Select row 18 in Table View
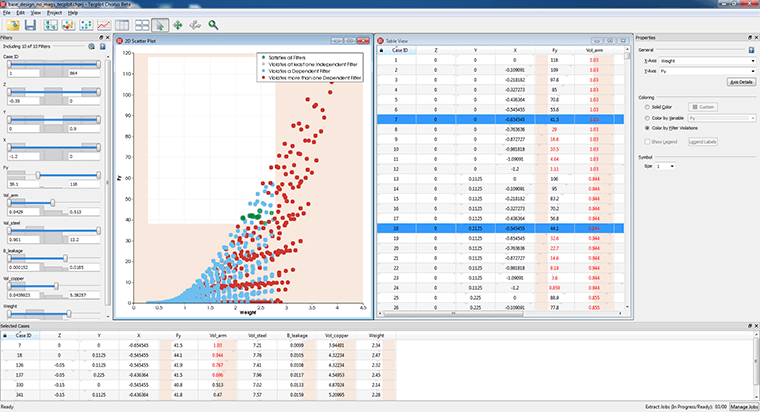Image resolution: width=760 pixels, height=412 pixels. click(500, 228)
